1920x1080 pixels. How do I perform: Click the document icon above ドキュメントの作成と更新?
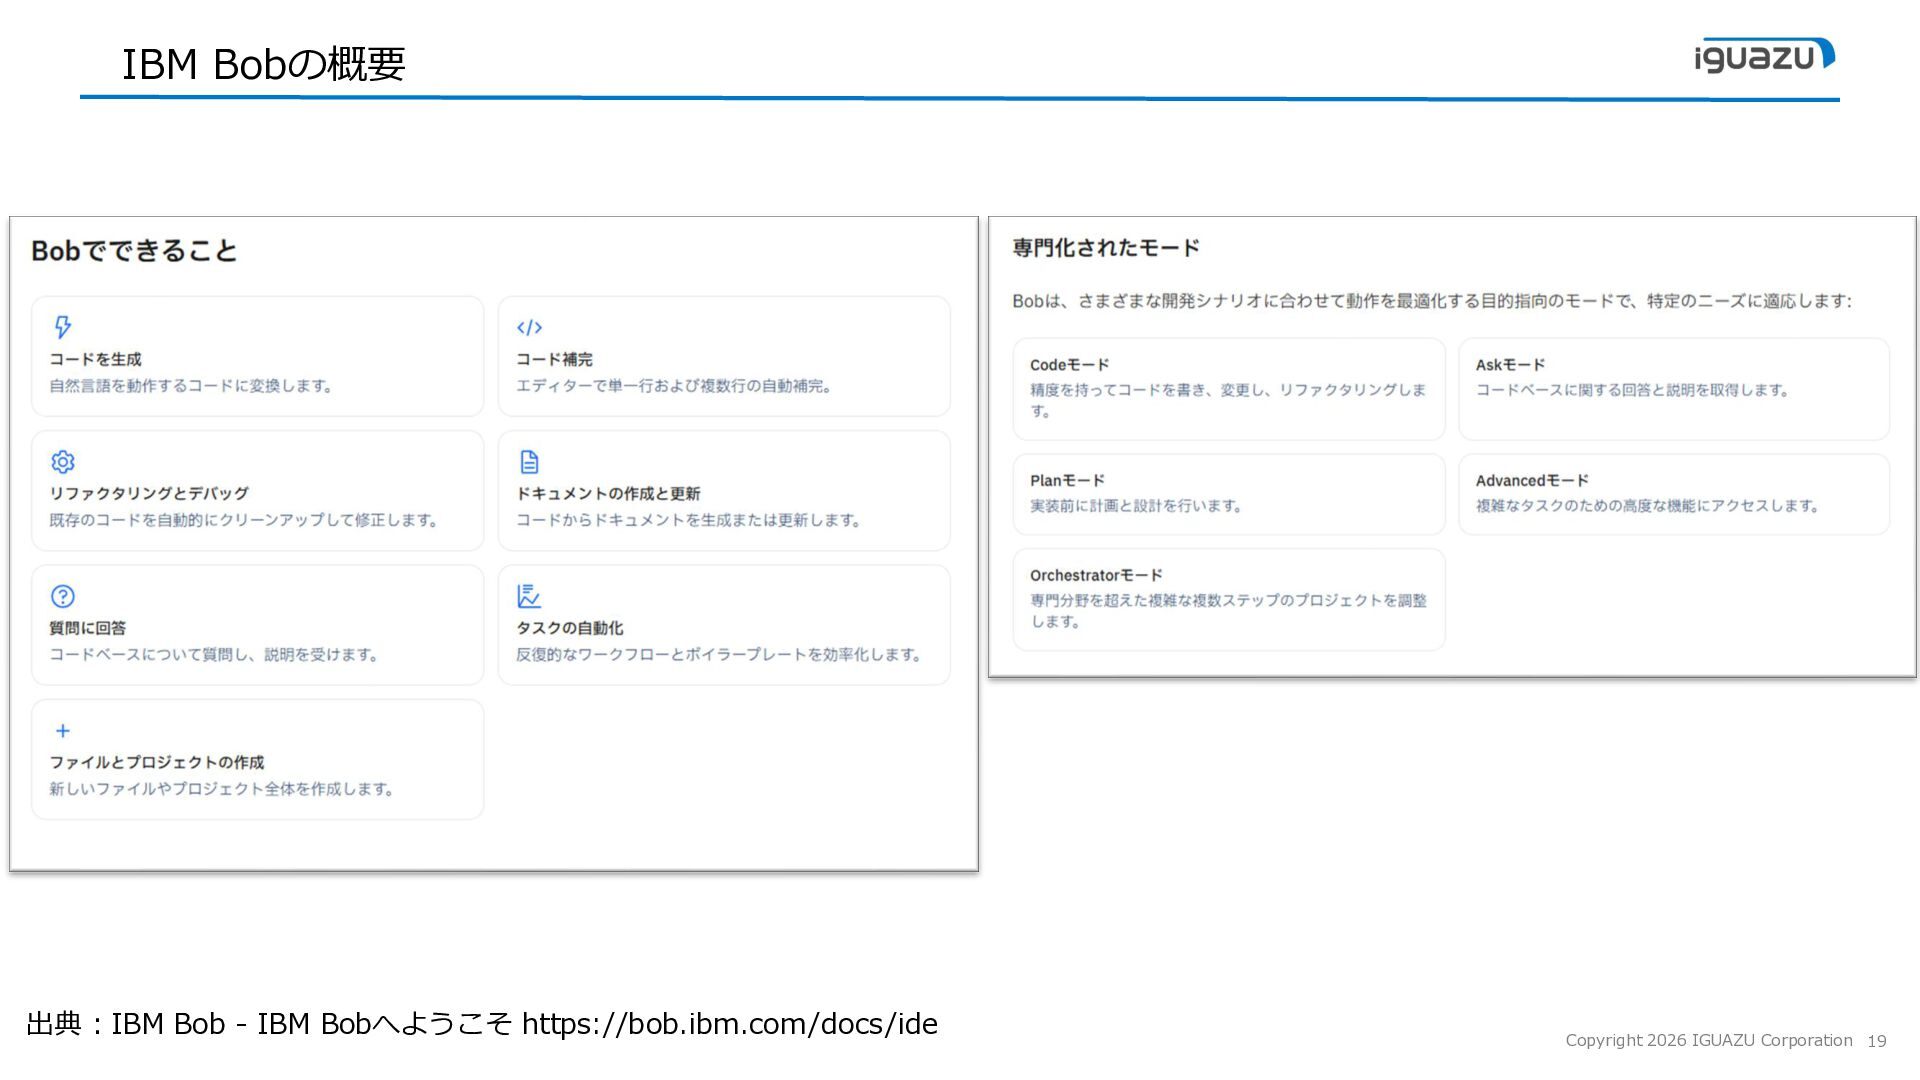(529, 462)
